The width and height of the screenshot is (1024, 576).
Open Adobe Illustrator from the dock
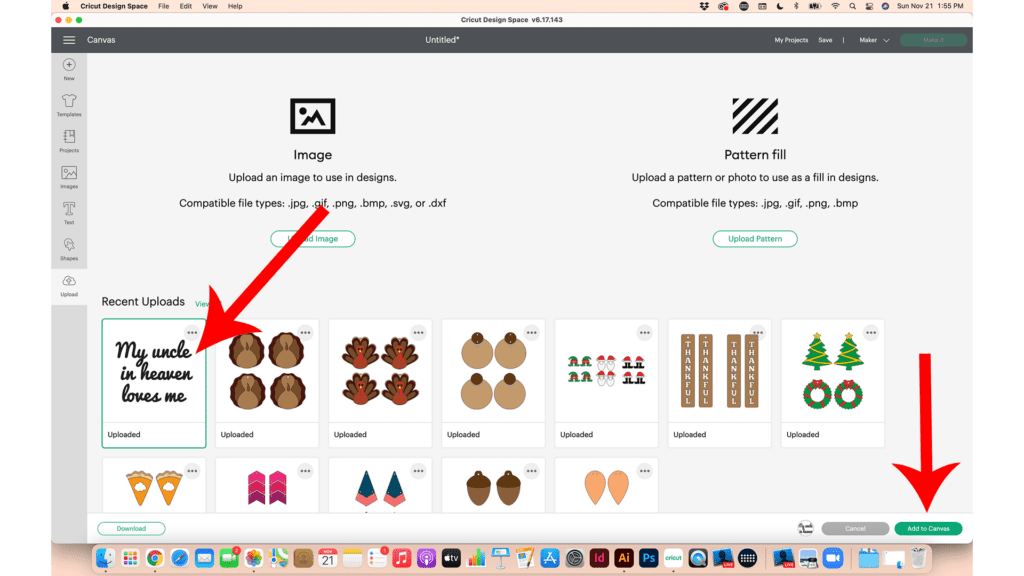(x=624, y=558)
